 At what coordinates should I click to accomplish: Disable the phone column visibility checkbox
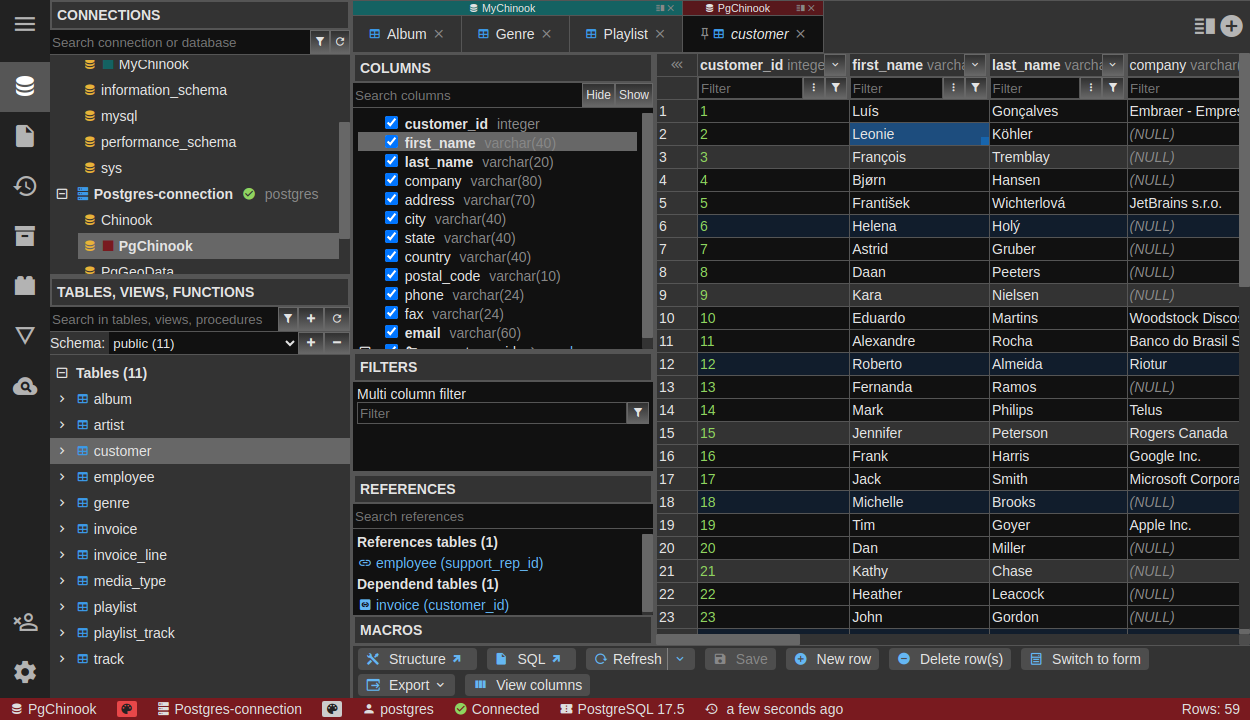tap(391, 295)
